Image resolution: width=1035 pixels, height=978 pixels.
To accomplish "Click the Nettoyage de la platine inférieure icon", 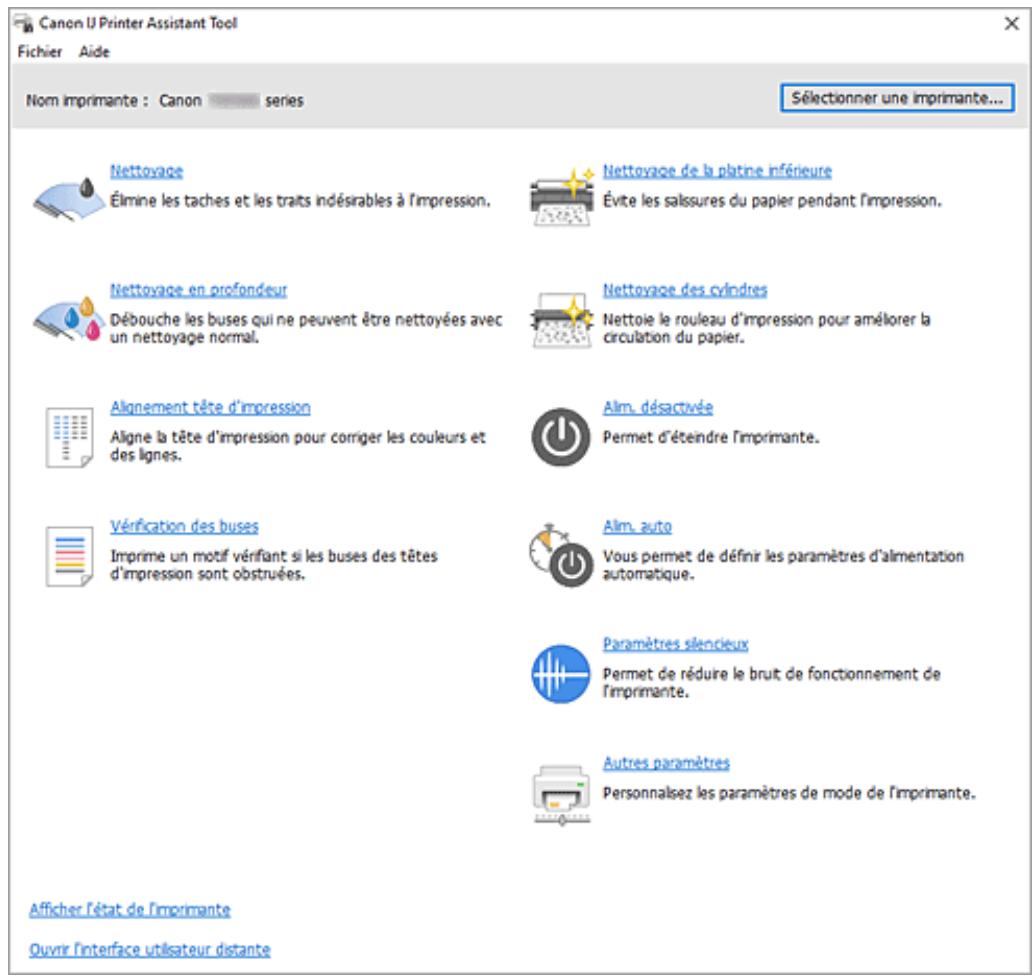I will 561,197.
